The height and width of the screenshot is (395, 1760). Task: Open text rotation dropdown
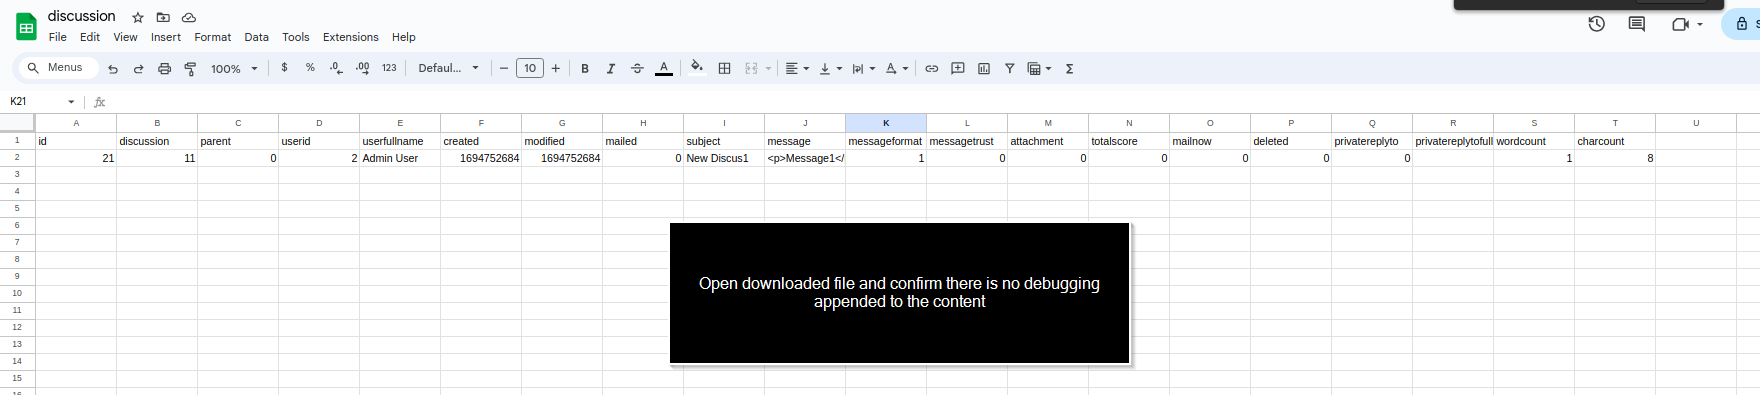coord(897,68)
